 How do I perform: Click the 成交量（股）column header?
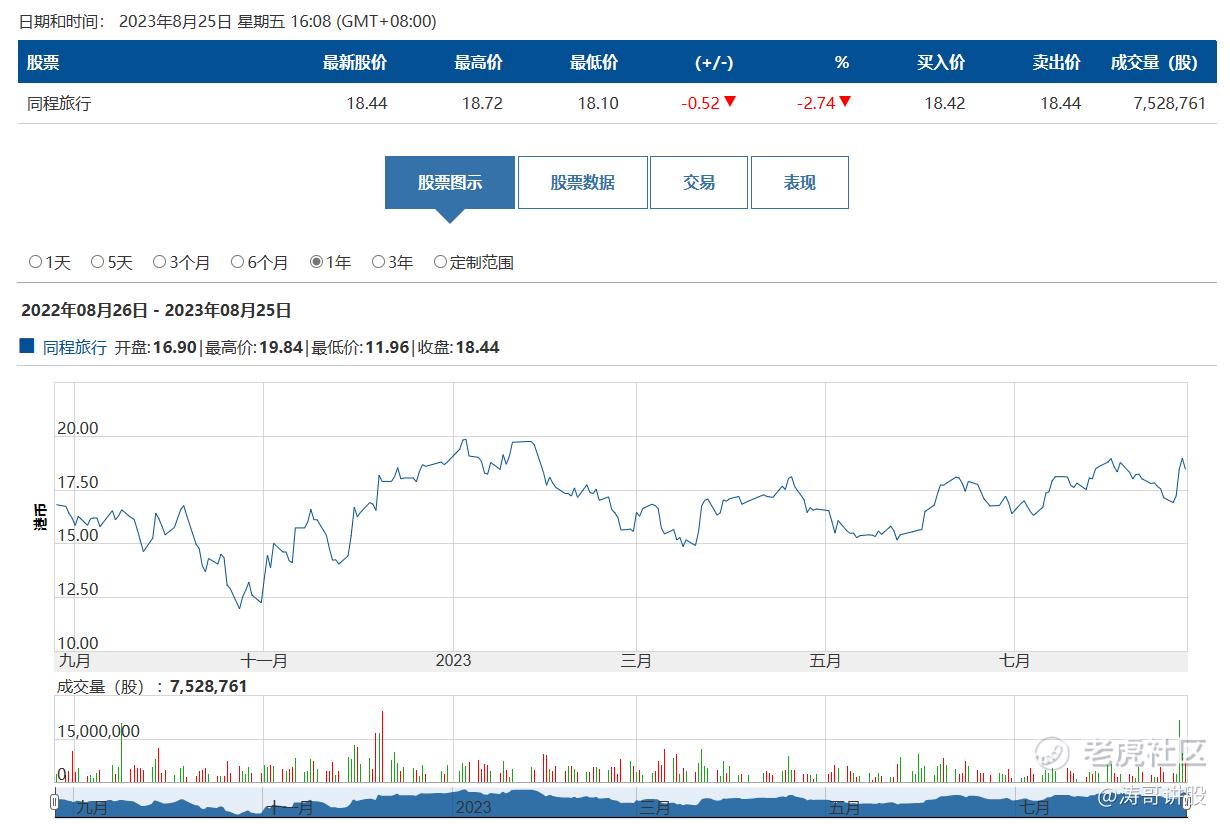pos(1153,62)
